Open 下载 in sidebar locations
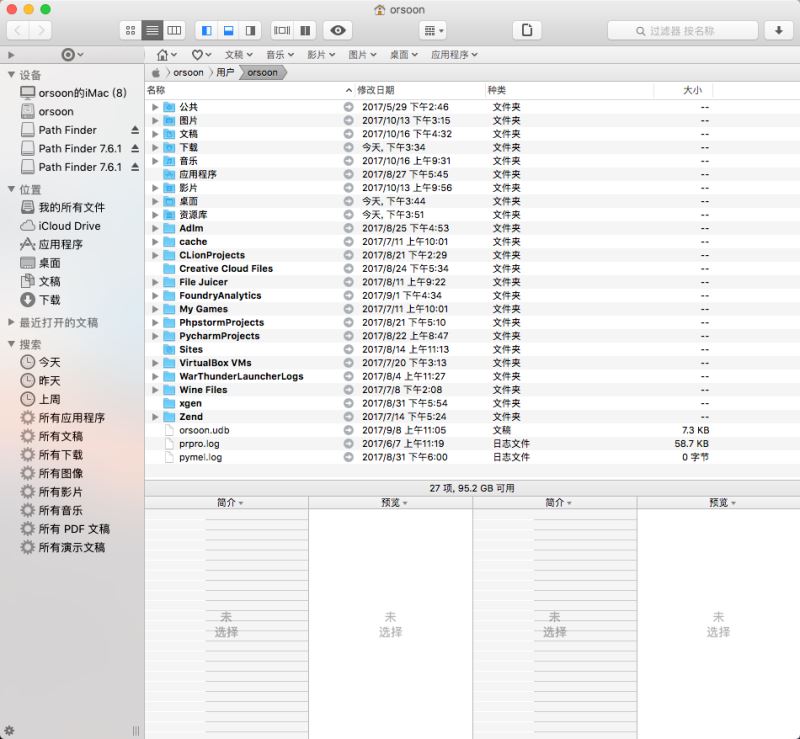 coord(40,300)
